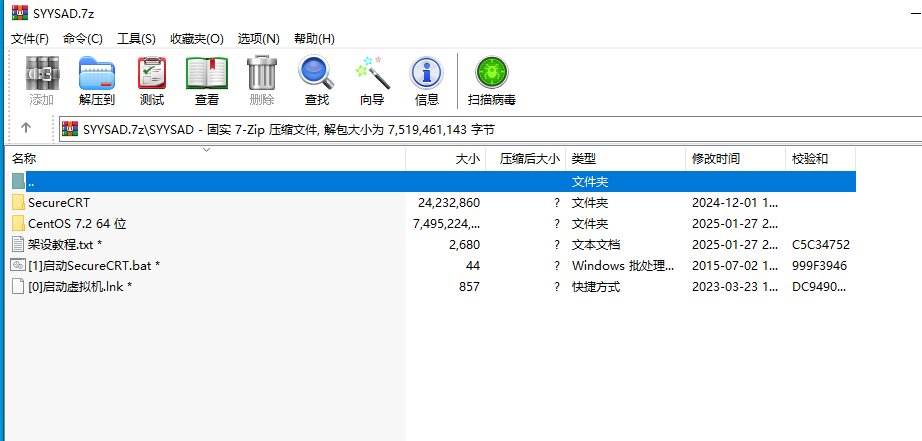Show archive Info (信息) icon

point(426,74)
